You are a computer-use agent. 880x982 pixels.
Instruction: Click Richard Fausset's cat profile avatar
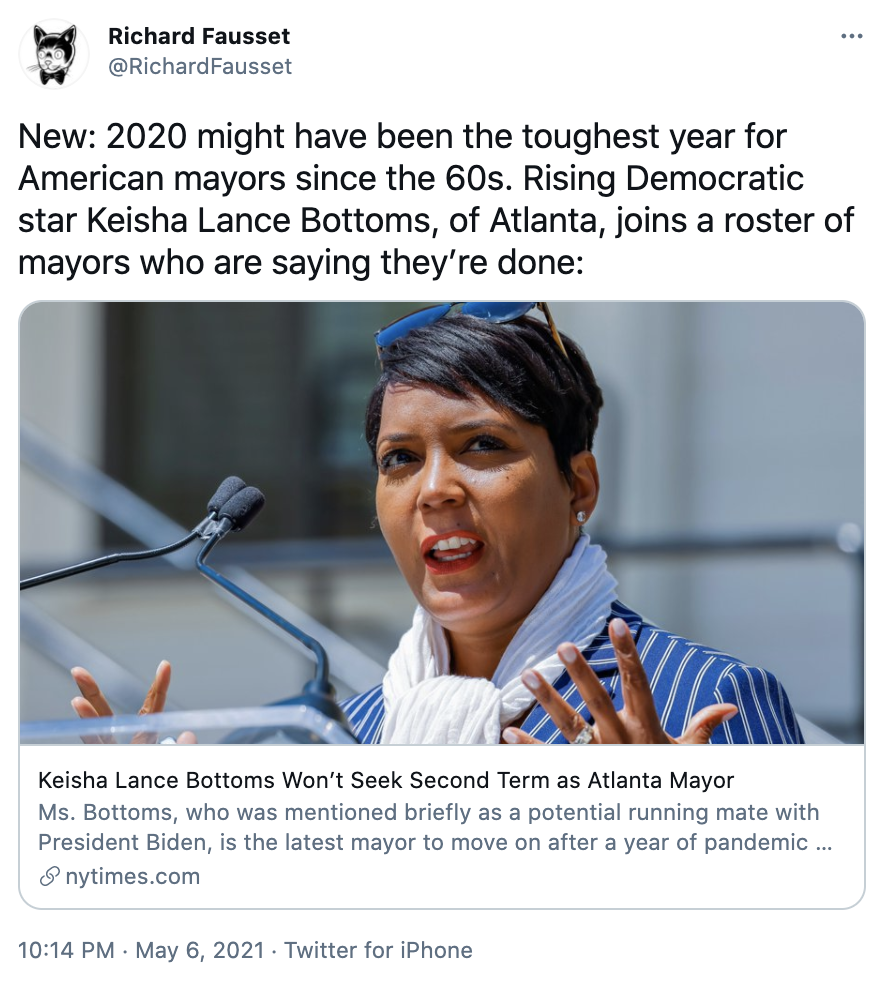coord(54,52)
